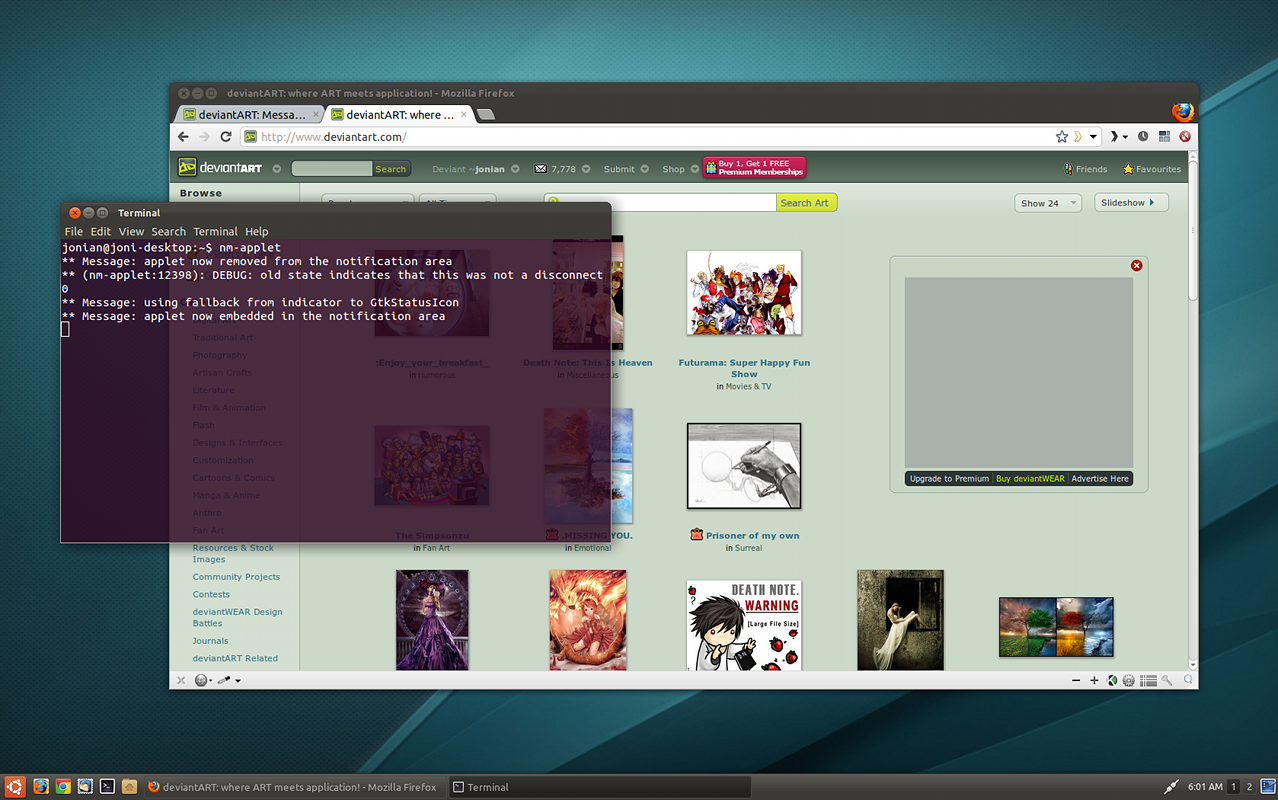Reload the deviantART page
The height and width of the screenshot is (800, 1278).
[226, 137]
